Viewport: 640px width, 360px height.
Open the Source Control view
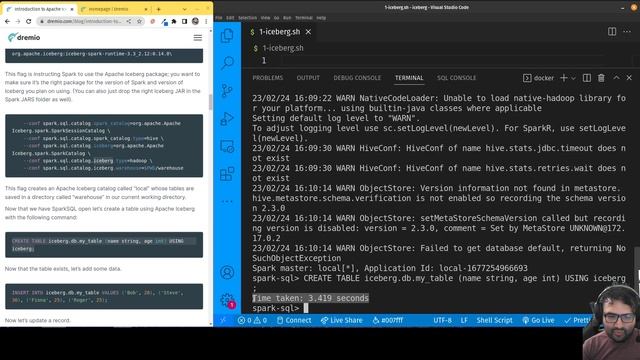(227, 91)
